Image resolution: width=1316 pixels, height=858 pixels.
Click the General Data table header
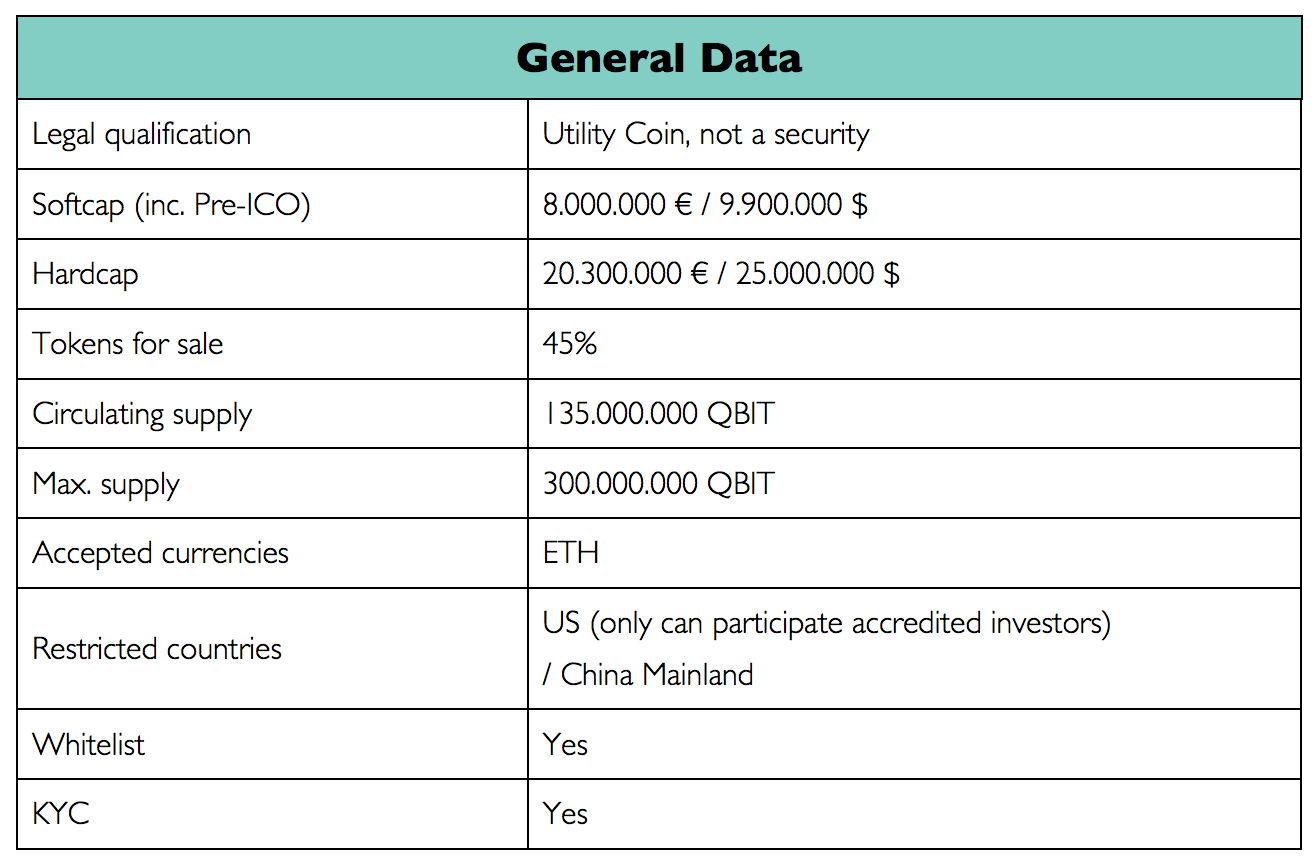coord(659,58)
